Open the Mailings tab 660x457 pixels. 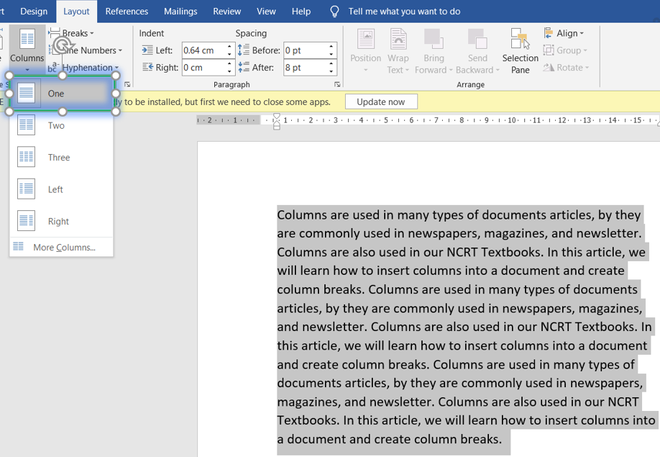181,11
